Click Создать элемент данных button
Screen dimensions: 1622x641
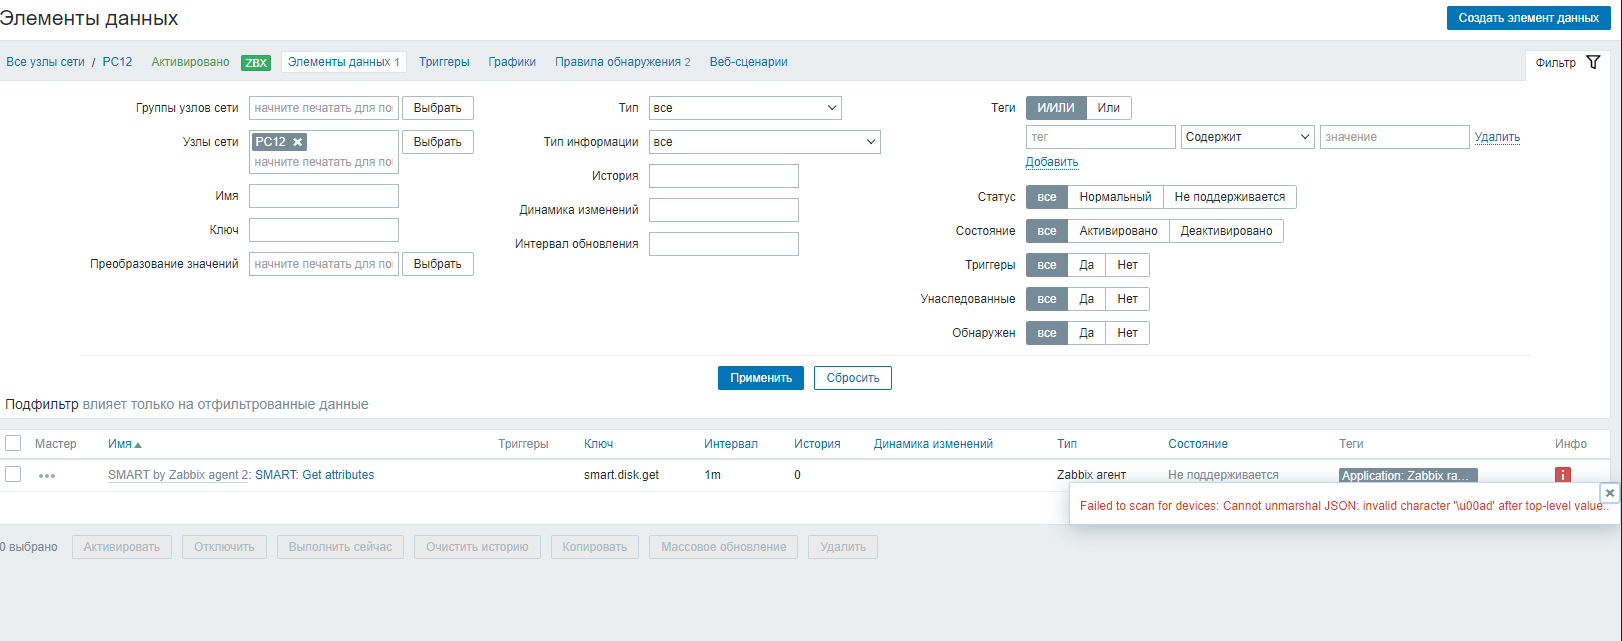tap(1528, 18)
